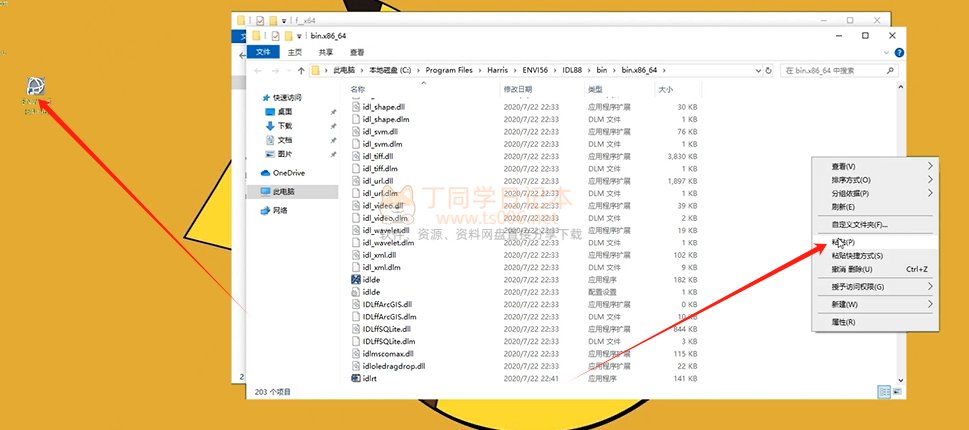Click the OneDrive cloud icon in the sidebar
Screen dimensions: 969x430
pos(265,173)
